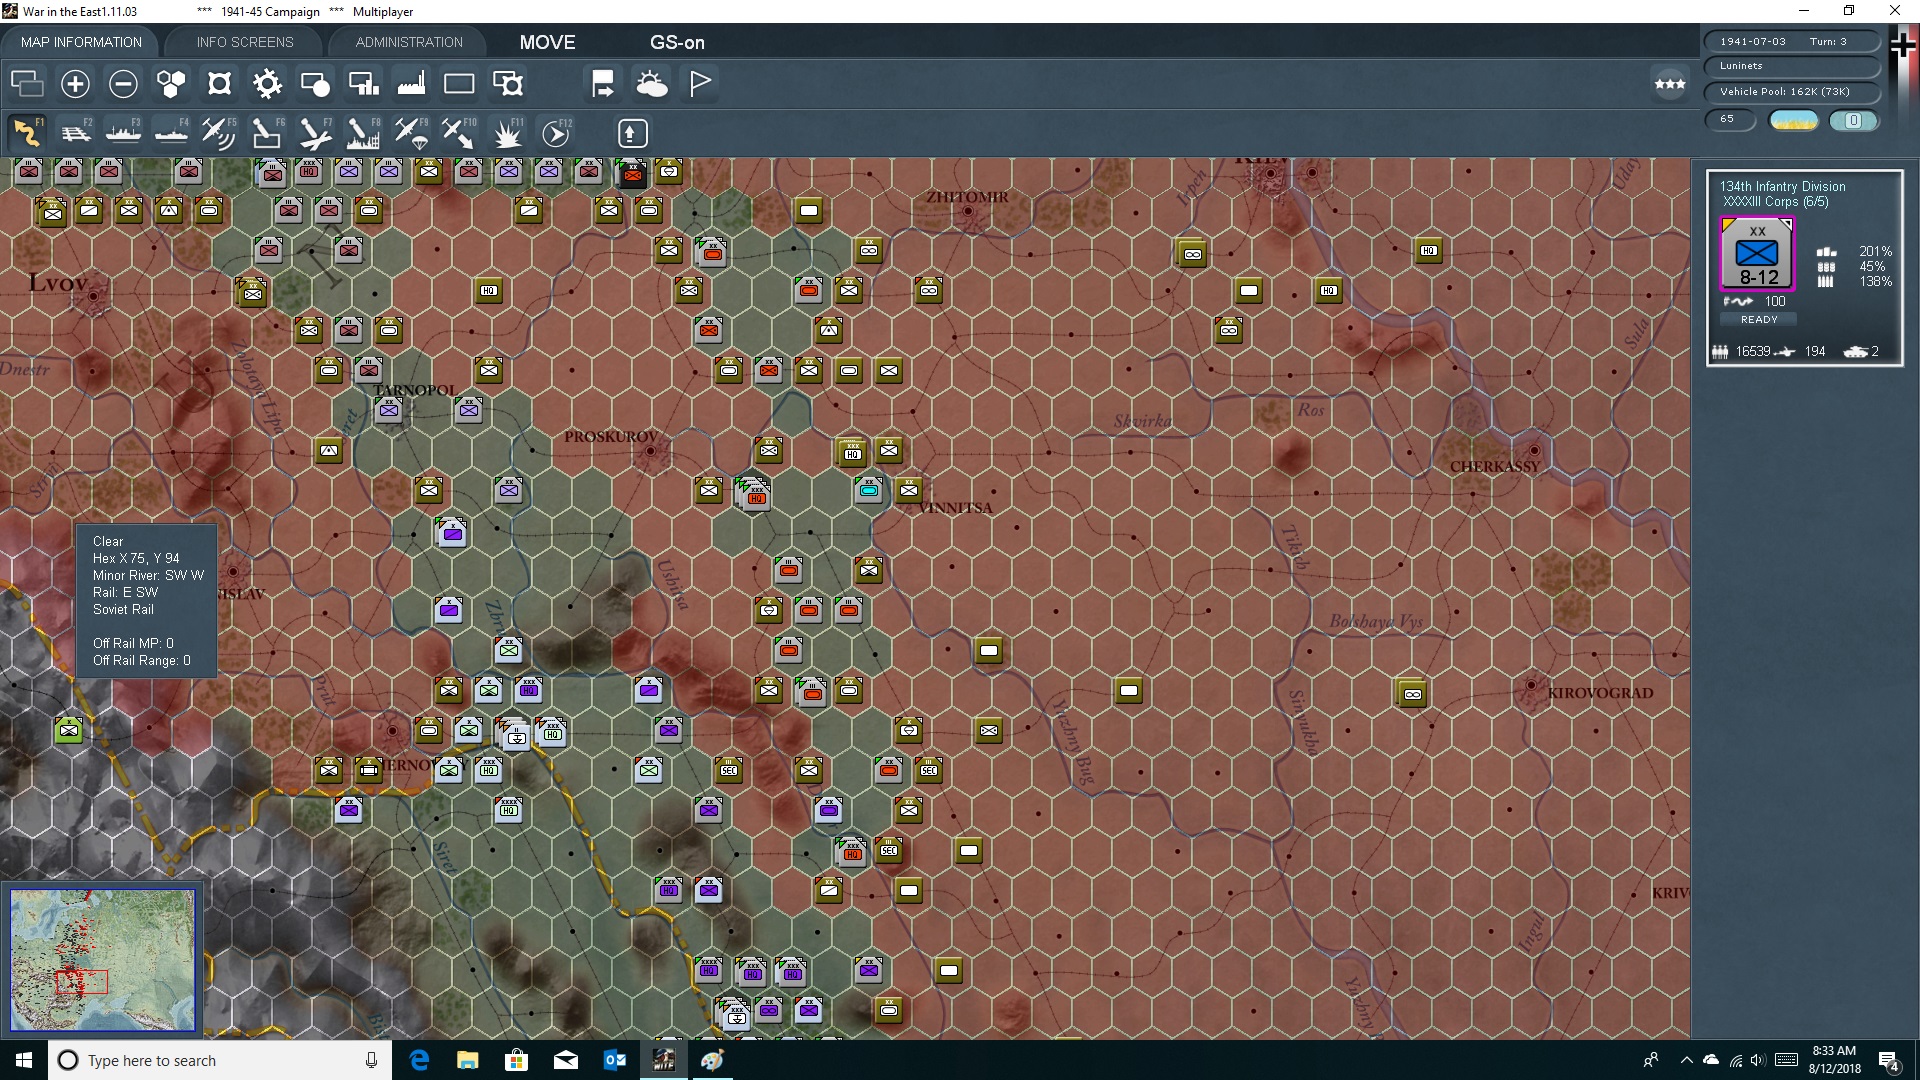Click the Proskurov city hex

point(650,451)
